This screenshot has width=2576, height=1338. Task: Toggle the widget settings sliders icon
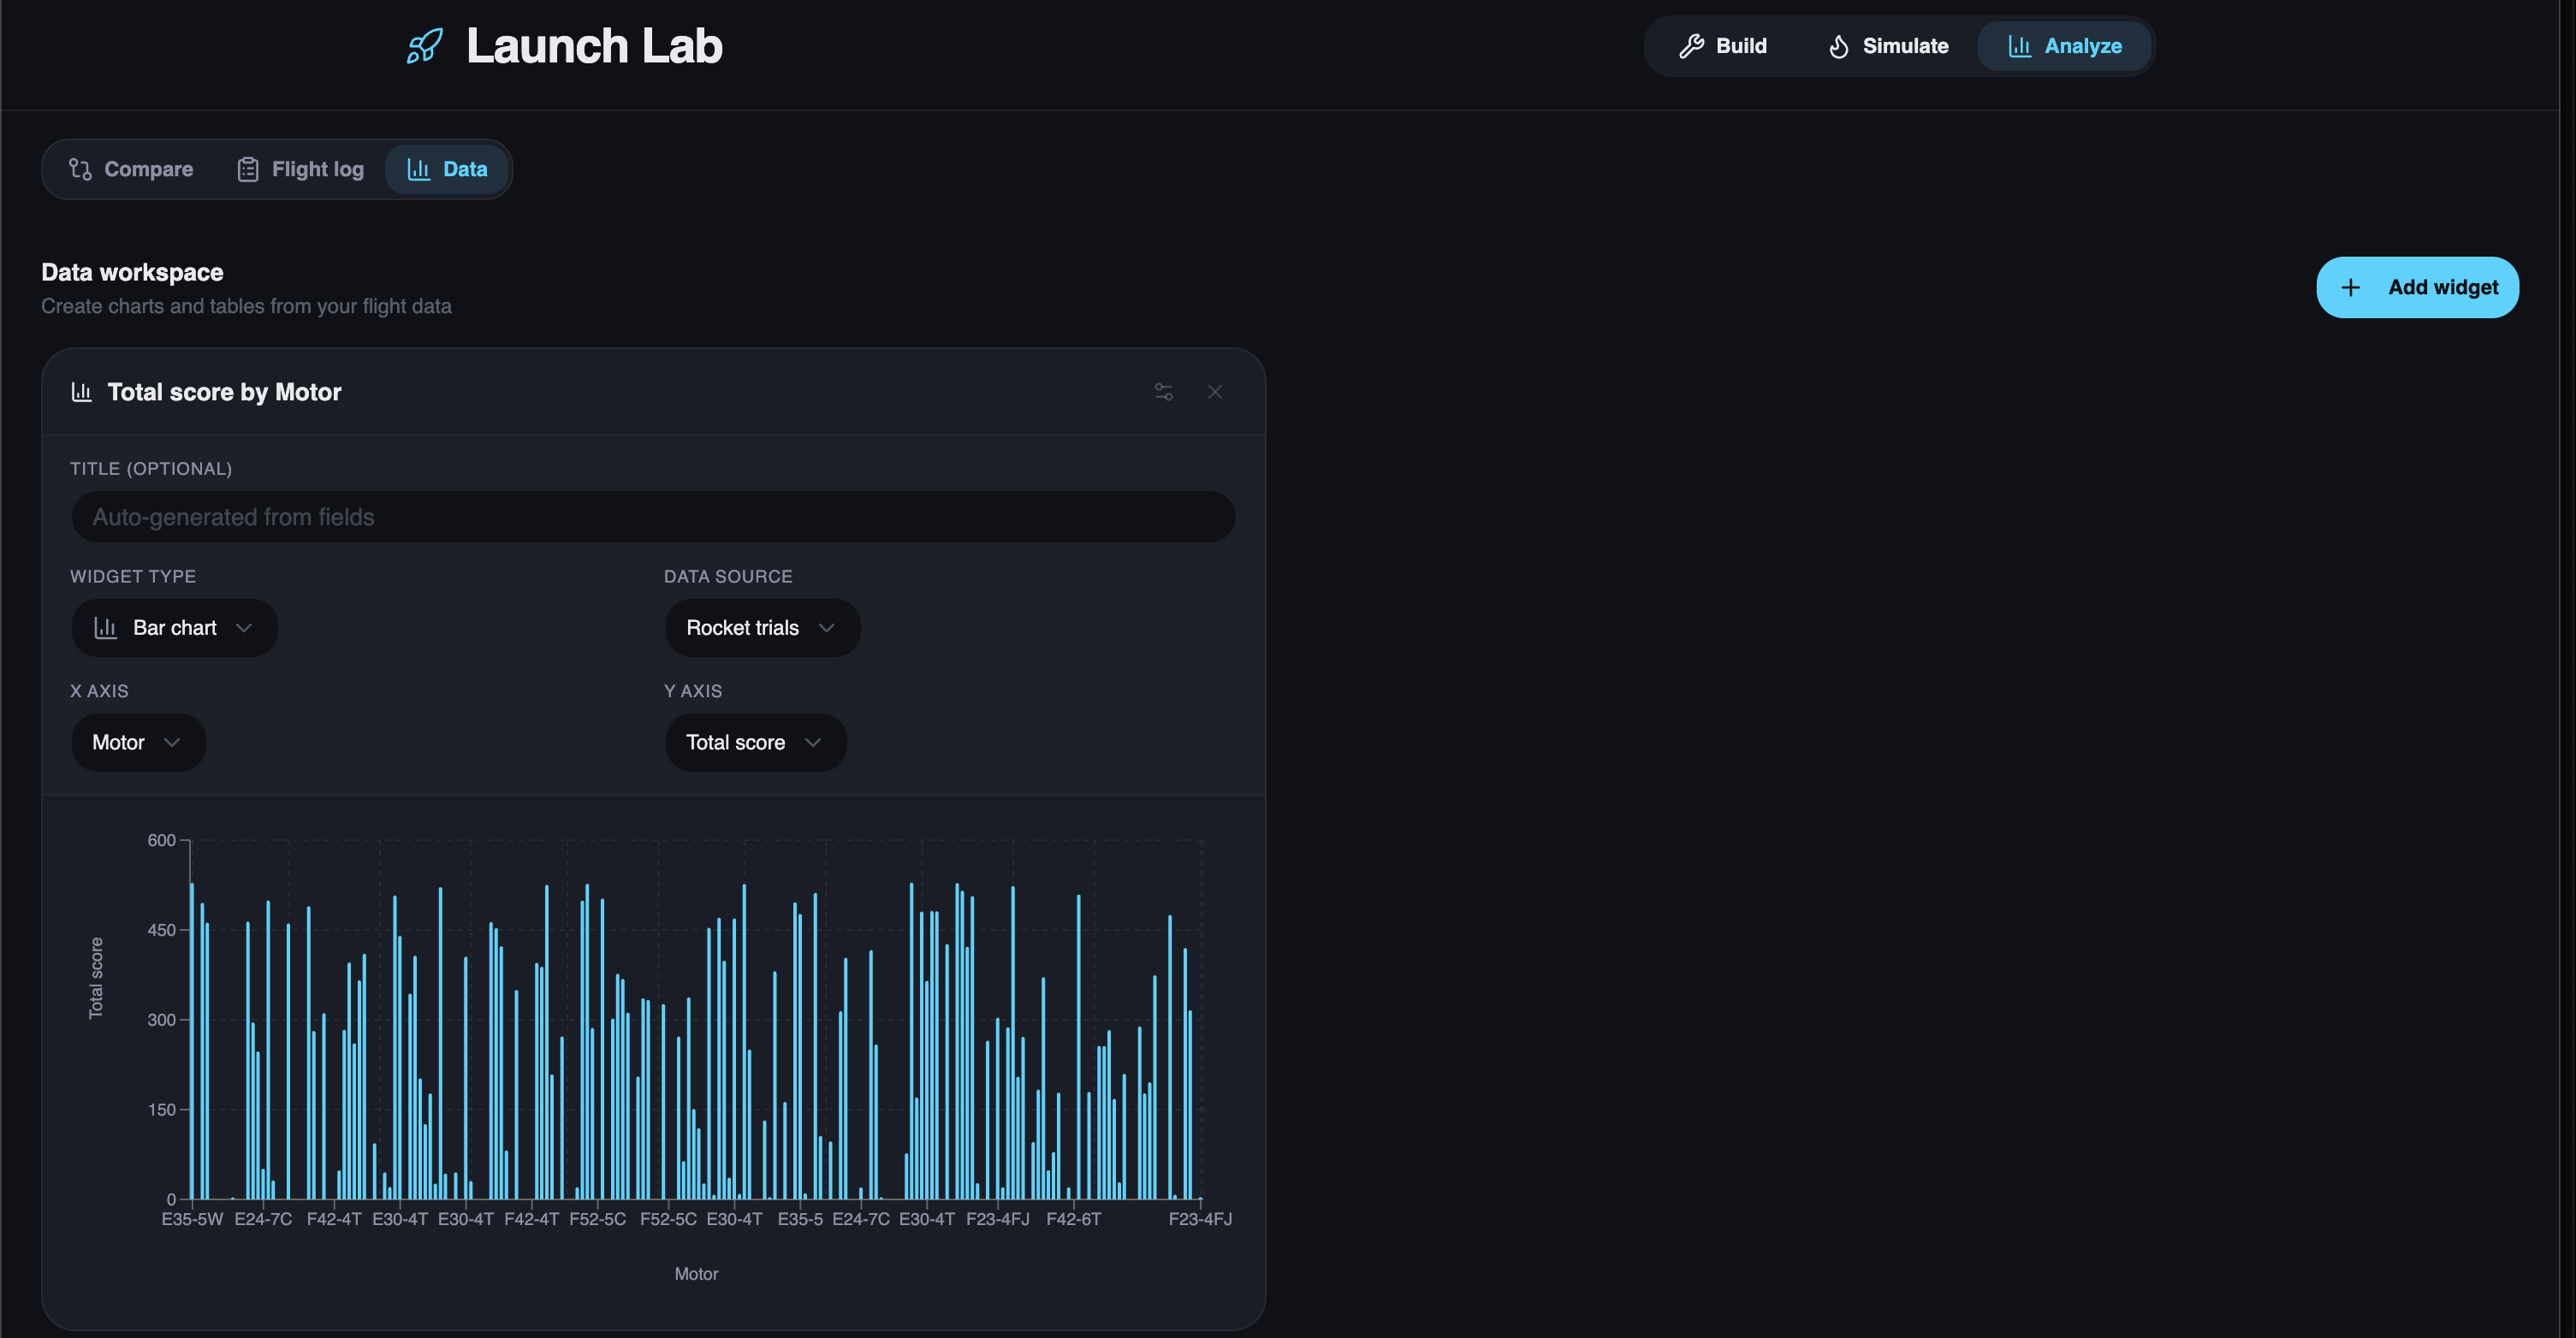click(1163, 392)
